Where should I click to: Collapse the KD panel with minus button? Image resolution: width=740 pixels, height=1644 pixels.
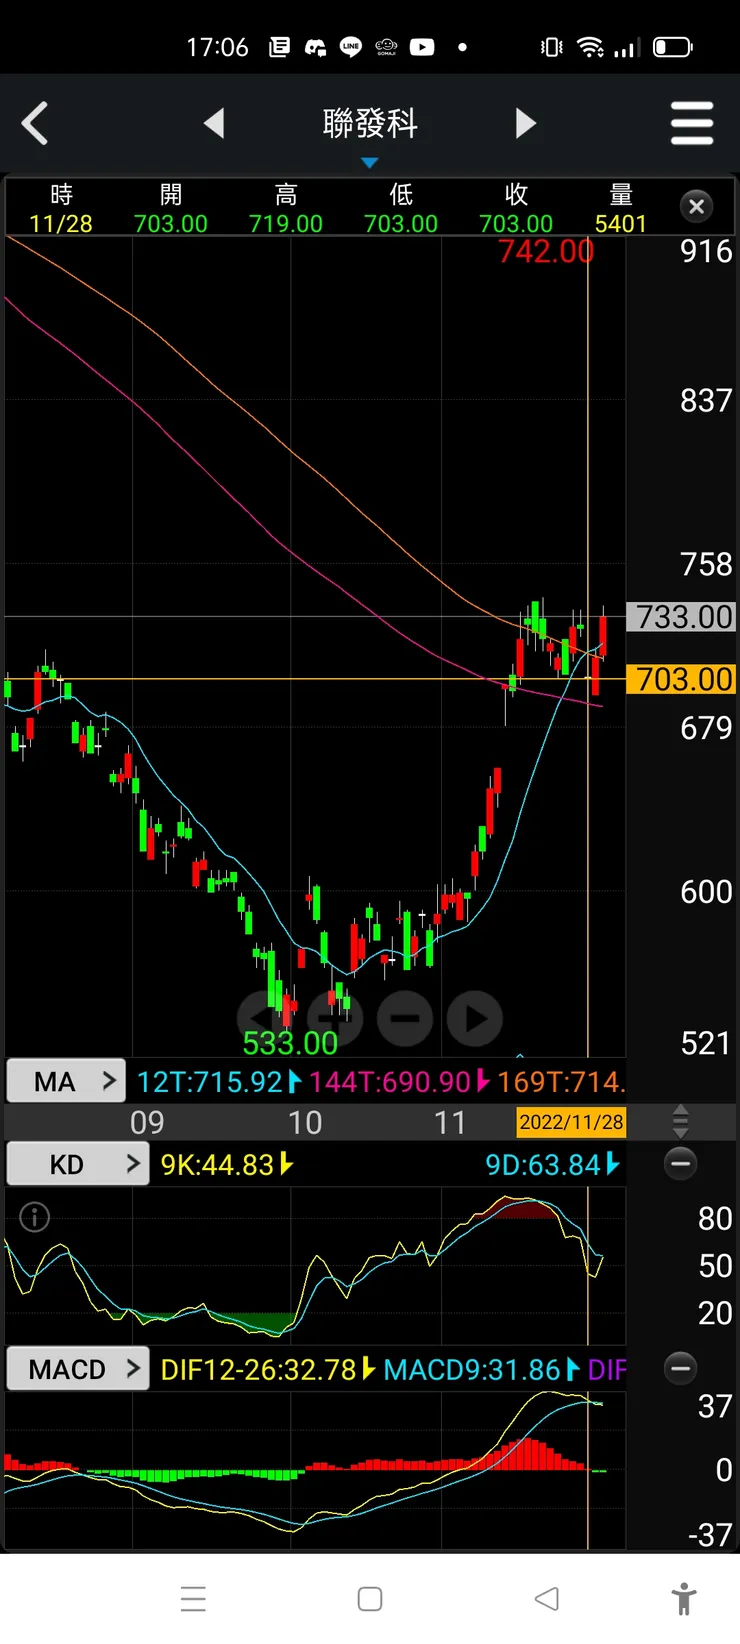pyautogui.click(x=680, y=1163)
